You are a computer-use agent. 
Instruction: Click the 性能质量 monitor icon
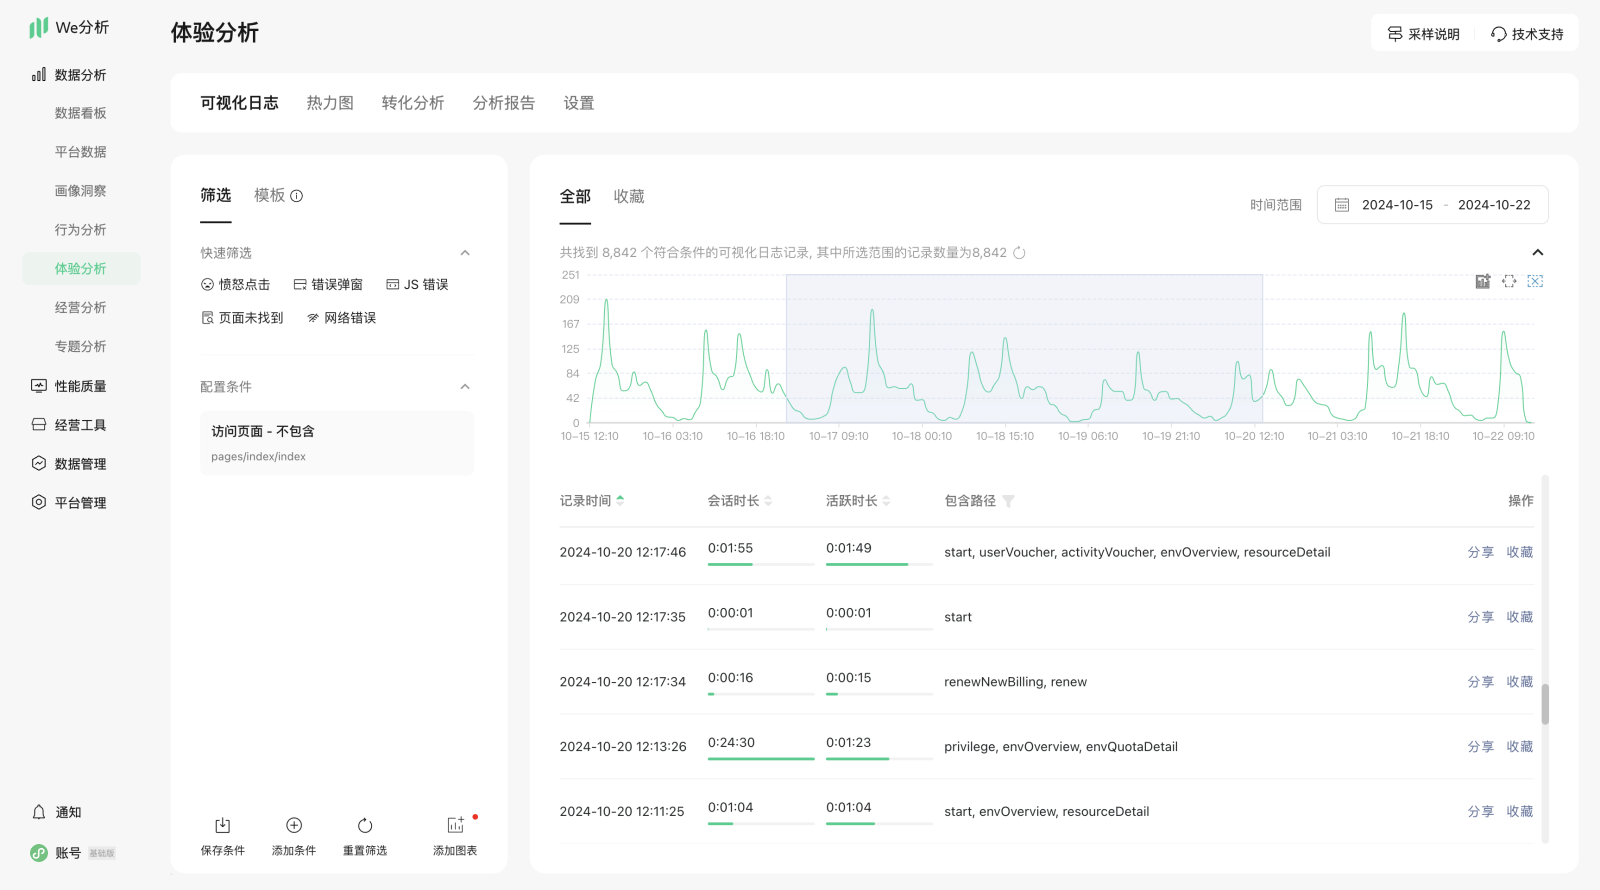click(x=39, y=386)
